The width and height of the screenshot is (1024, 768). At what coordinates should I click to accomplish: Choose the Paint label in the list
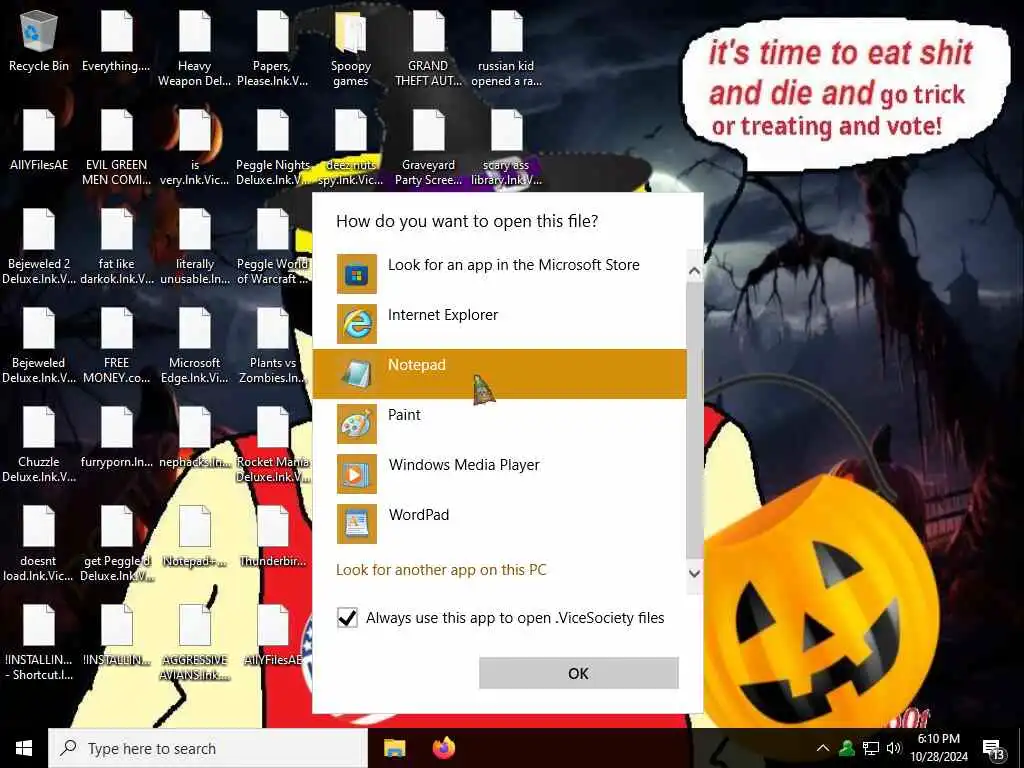[404, 415]
